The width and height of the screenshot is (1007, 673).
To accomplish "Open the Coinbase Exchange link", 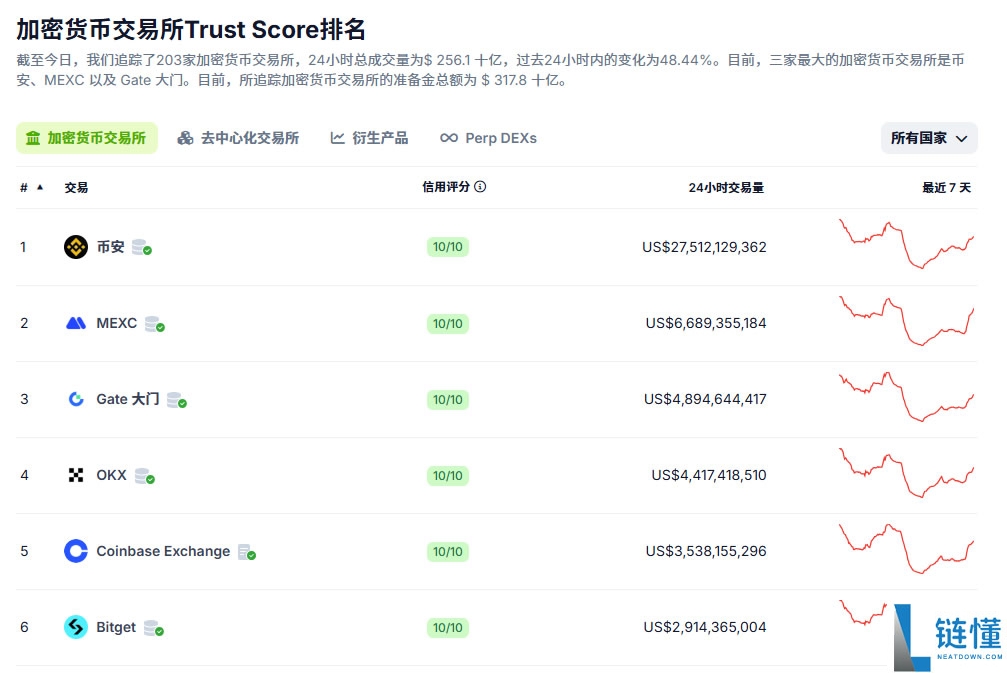I will click(x=163, y=551).
